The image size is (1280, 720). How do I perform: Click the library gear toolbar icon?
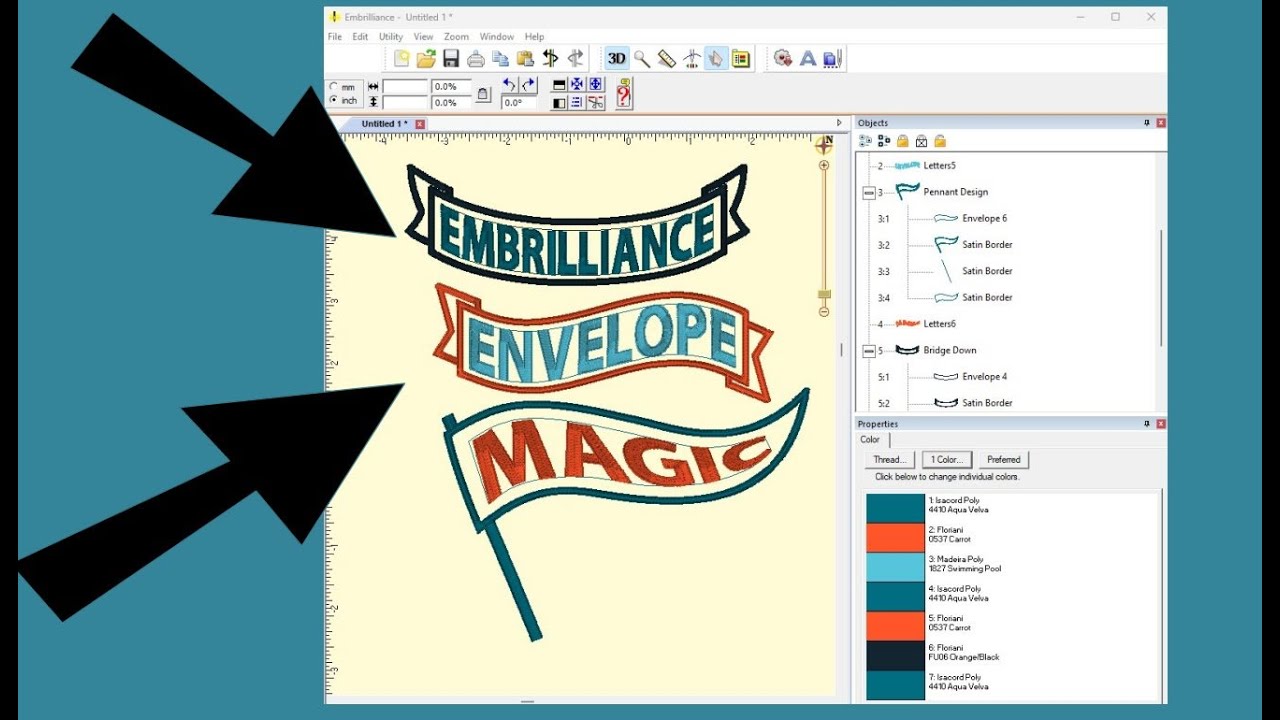click(783, 59)
